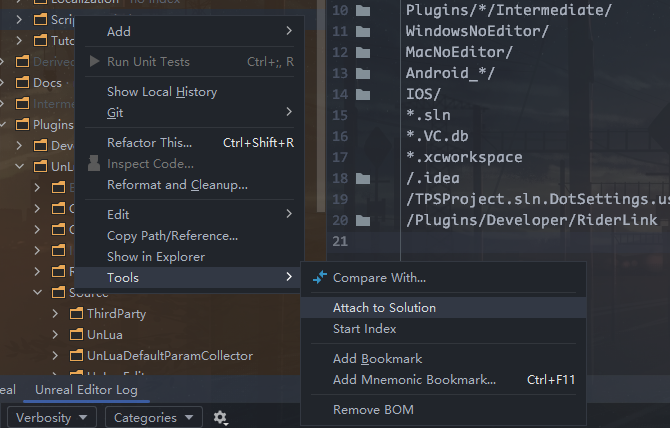The width and height of the screenshot is (670, 428).
Task: Click line '/Plugins/Developer/RiderLink' in editor
Action: 532,220
